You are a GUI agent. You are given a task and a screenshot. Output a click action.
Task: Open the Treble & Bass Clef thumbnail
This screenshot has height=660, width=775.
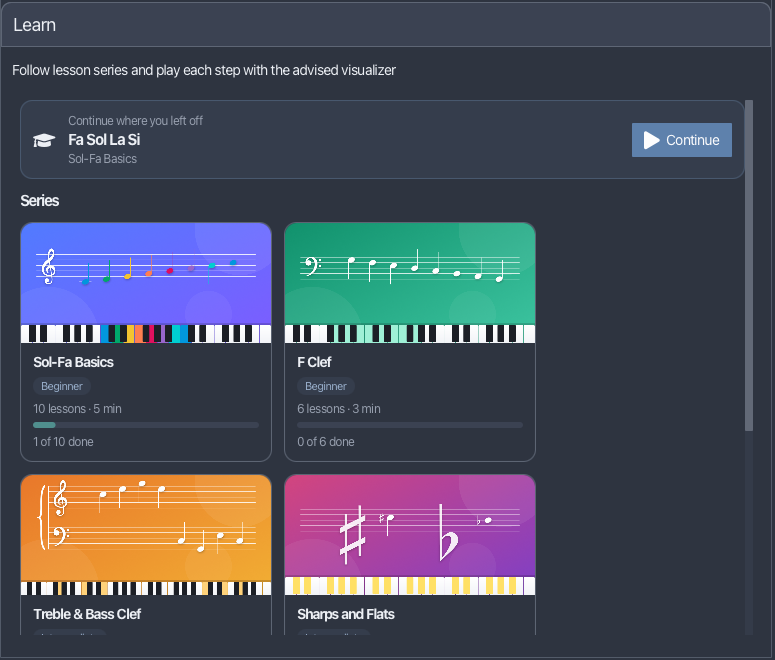point(146,535)
